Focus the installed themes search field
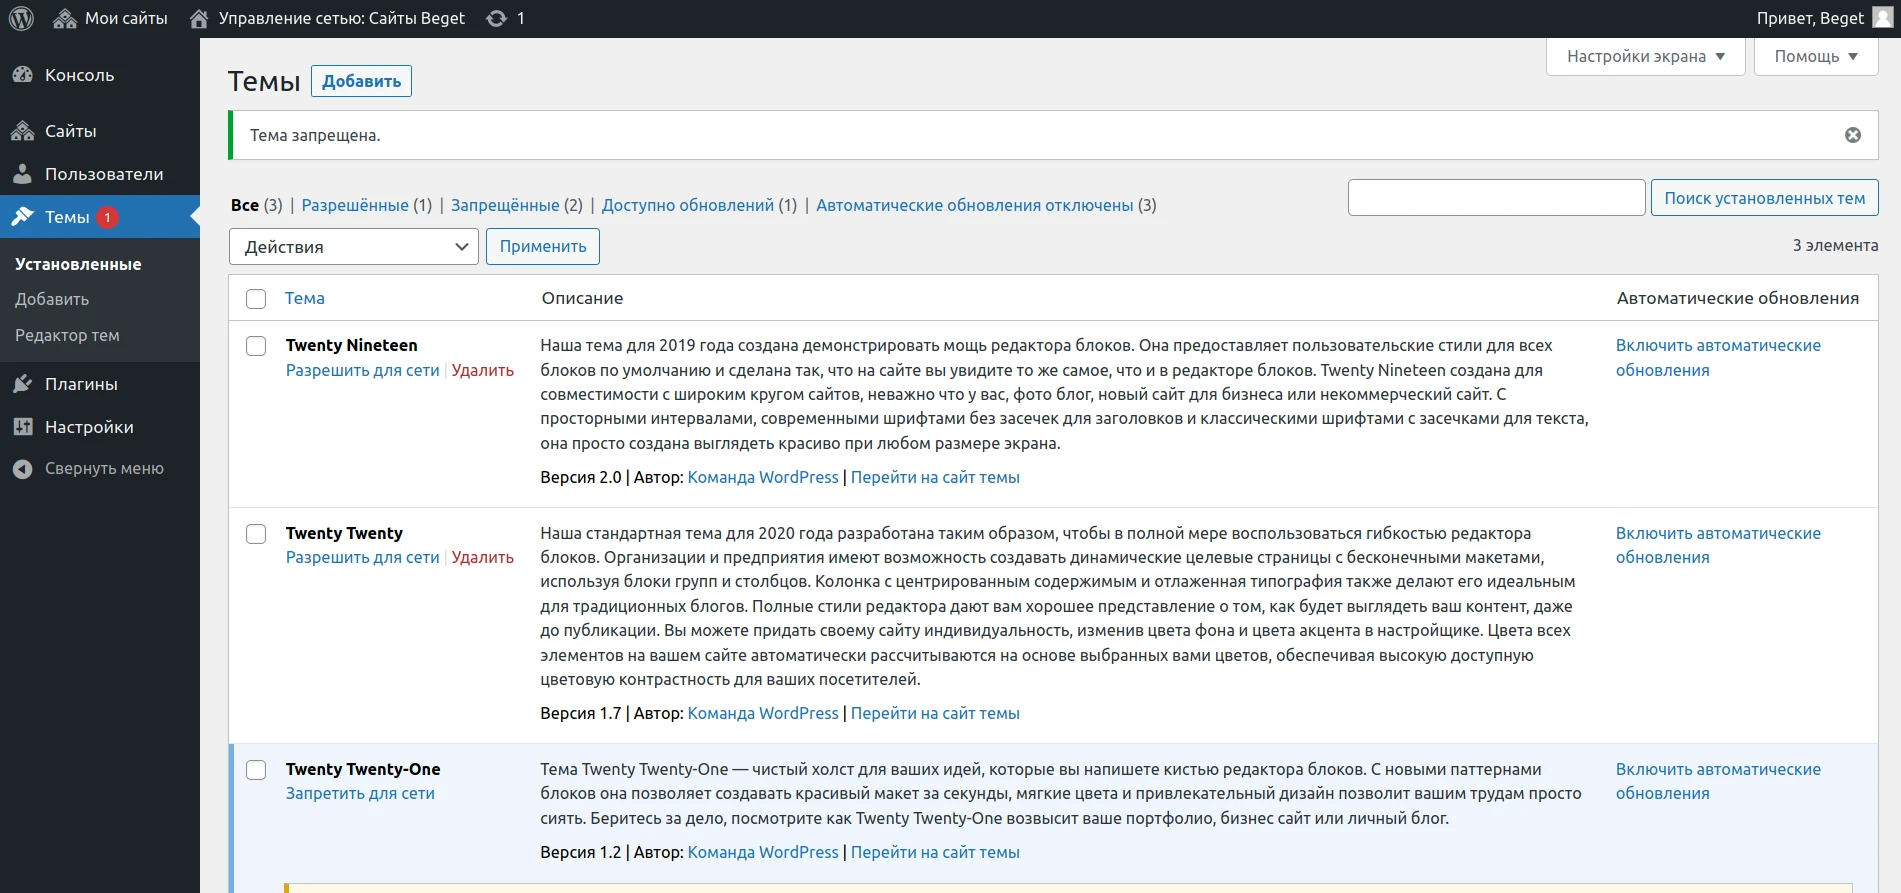1901x893 pixels. click(x=1496, y=198)
